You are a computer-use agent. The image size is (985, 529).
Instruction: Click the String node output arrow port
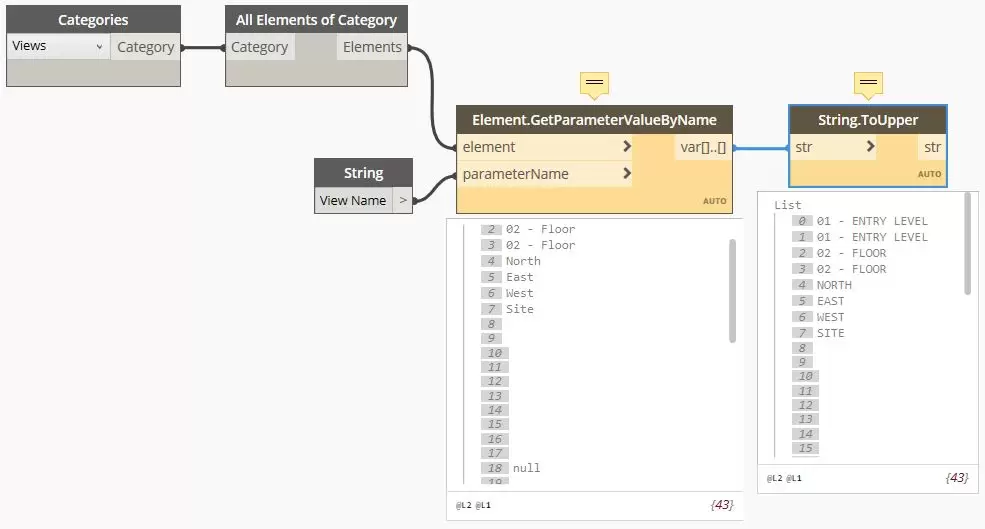[x=403, y=200]
